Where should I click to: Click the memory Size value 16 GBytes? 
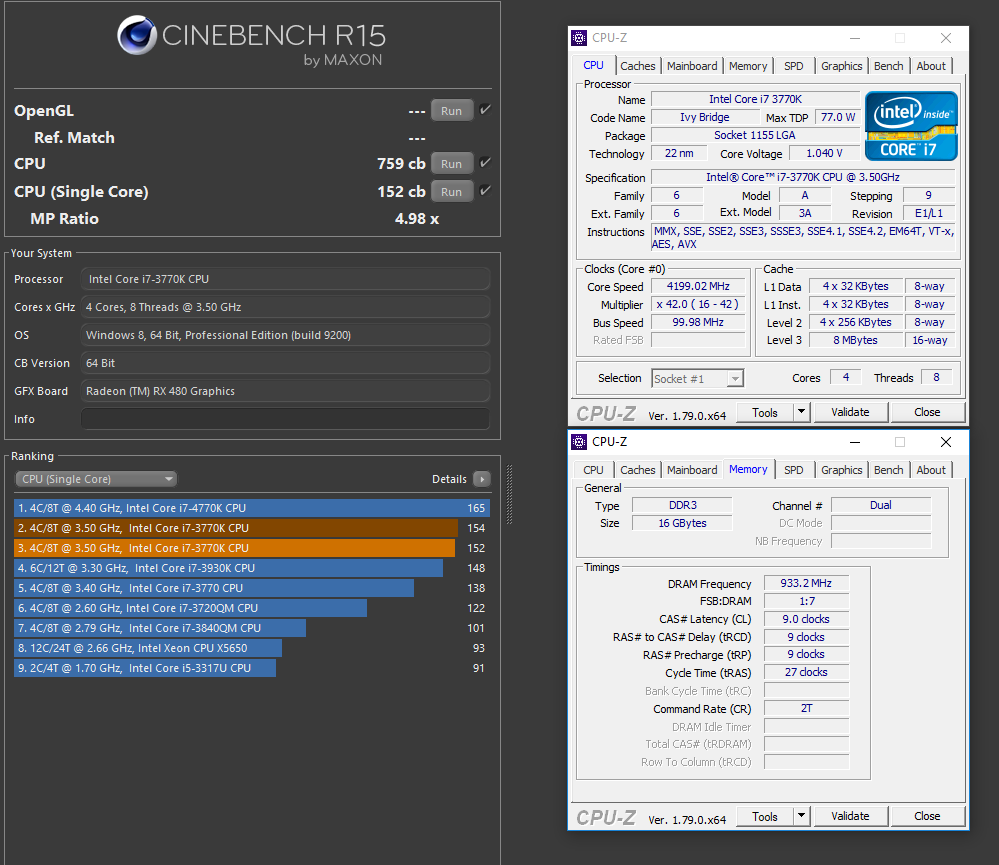(x=682, y=524)
